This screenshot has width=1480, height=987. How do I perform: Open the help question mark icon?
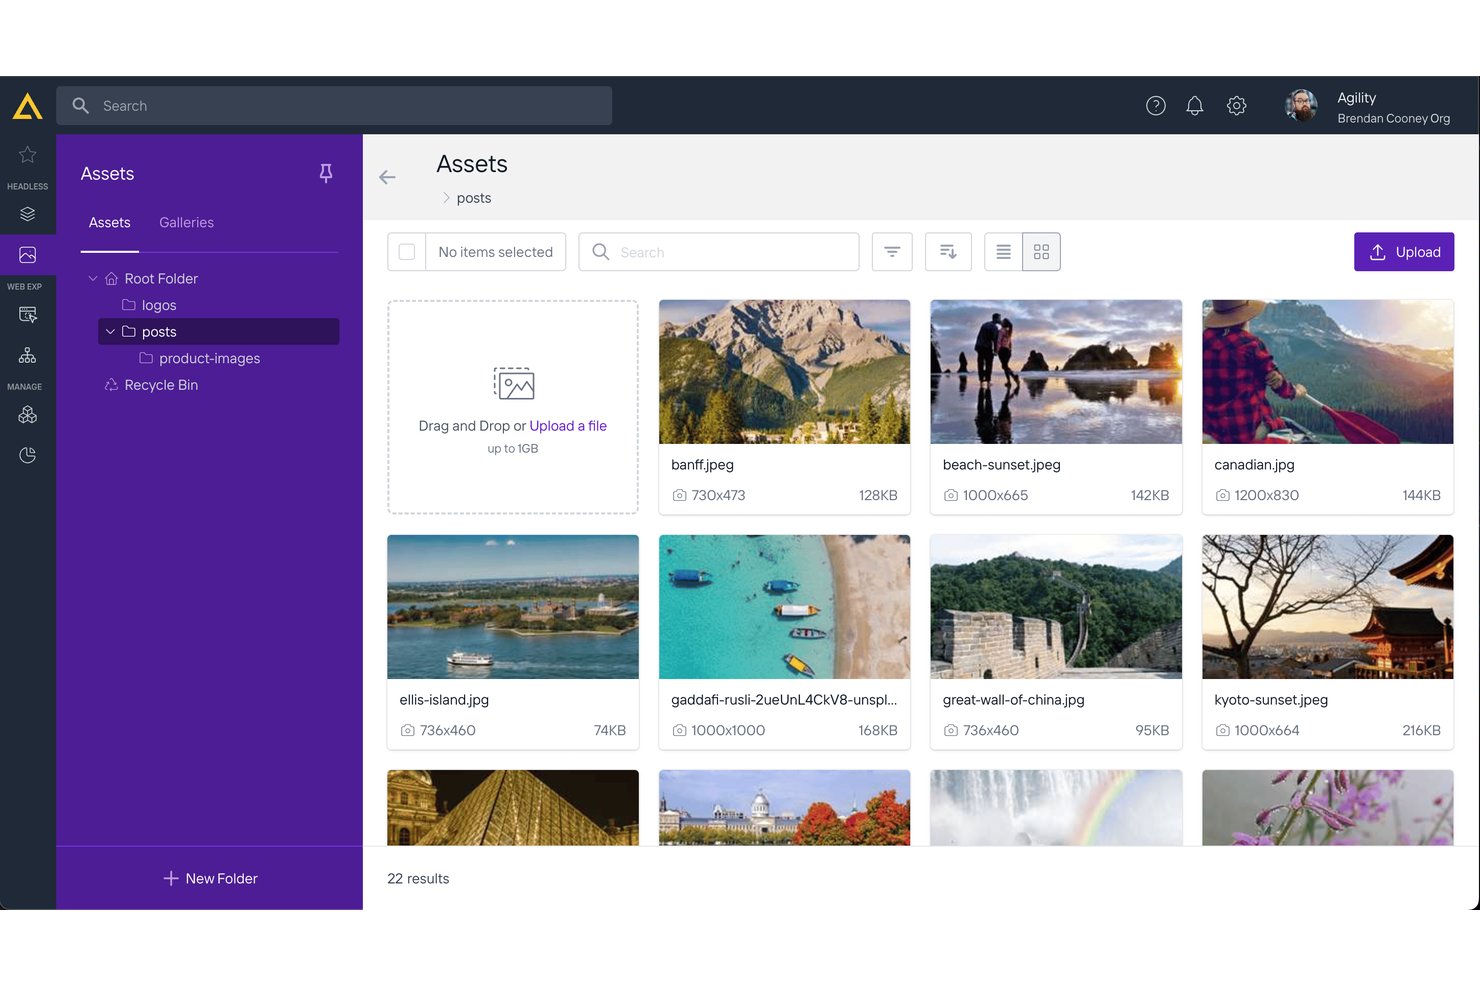coord(1156,106)
